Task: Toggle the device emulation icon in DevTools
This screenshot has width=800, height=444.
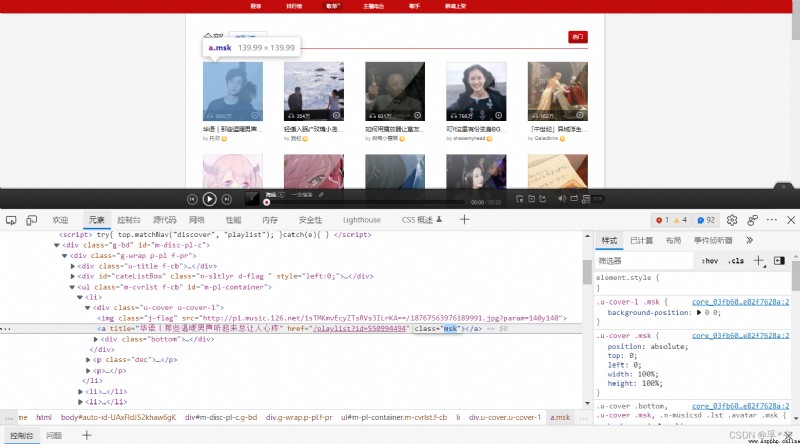Action: [x=31, y=220]
